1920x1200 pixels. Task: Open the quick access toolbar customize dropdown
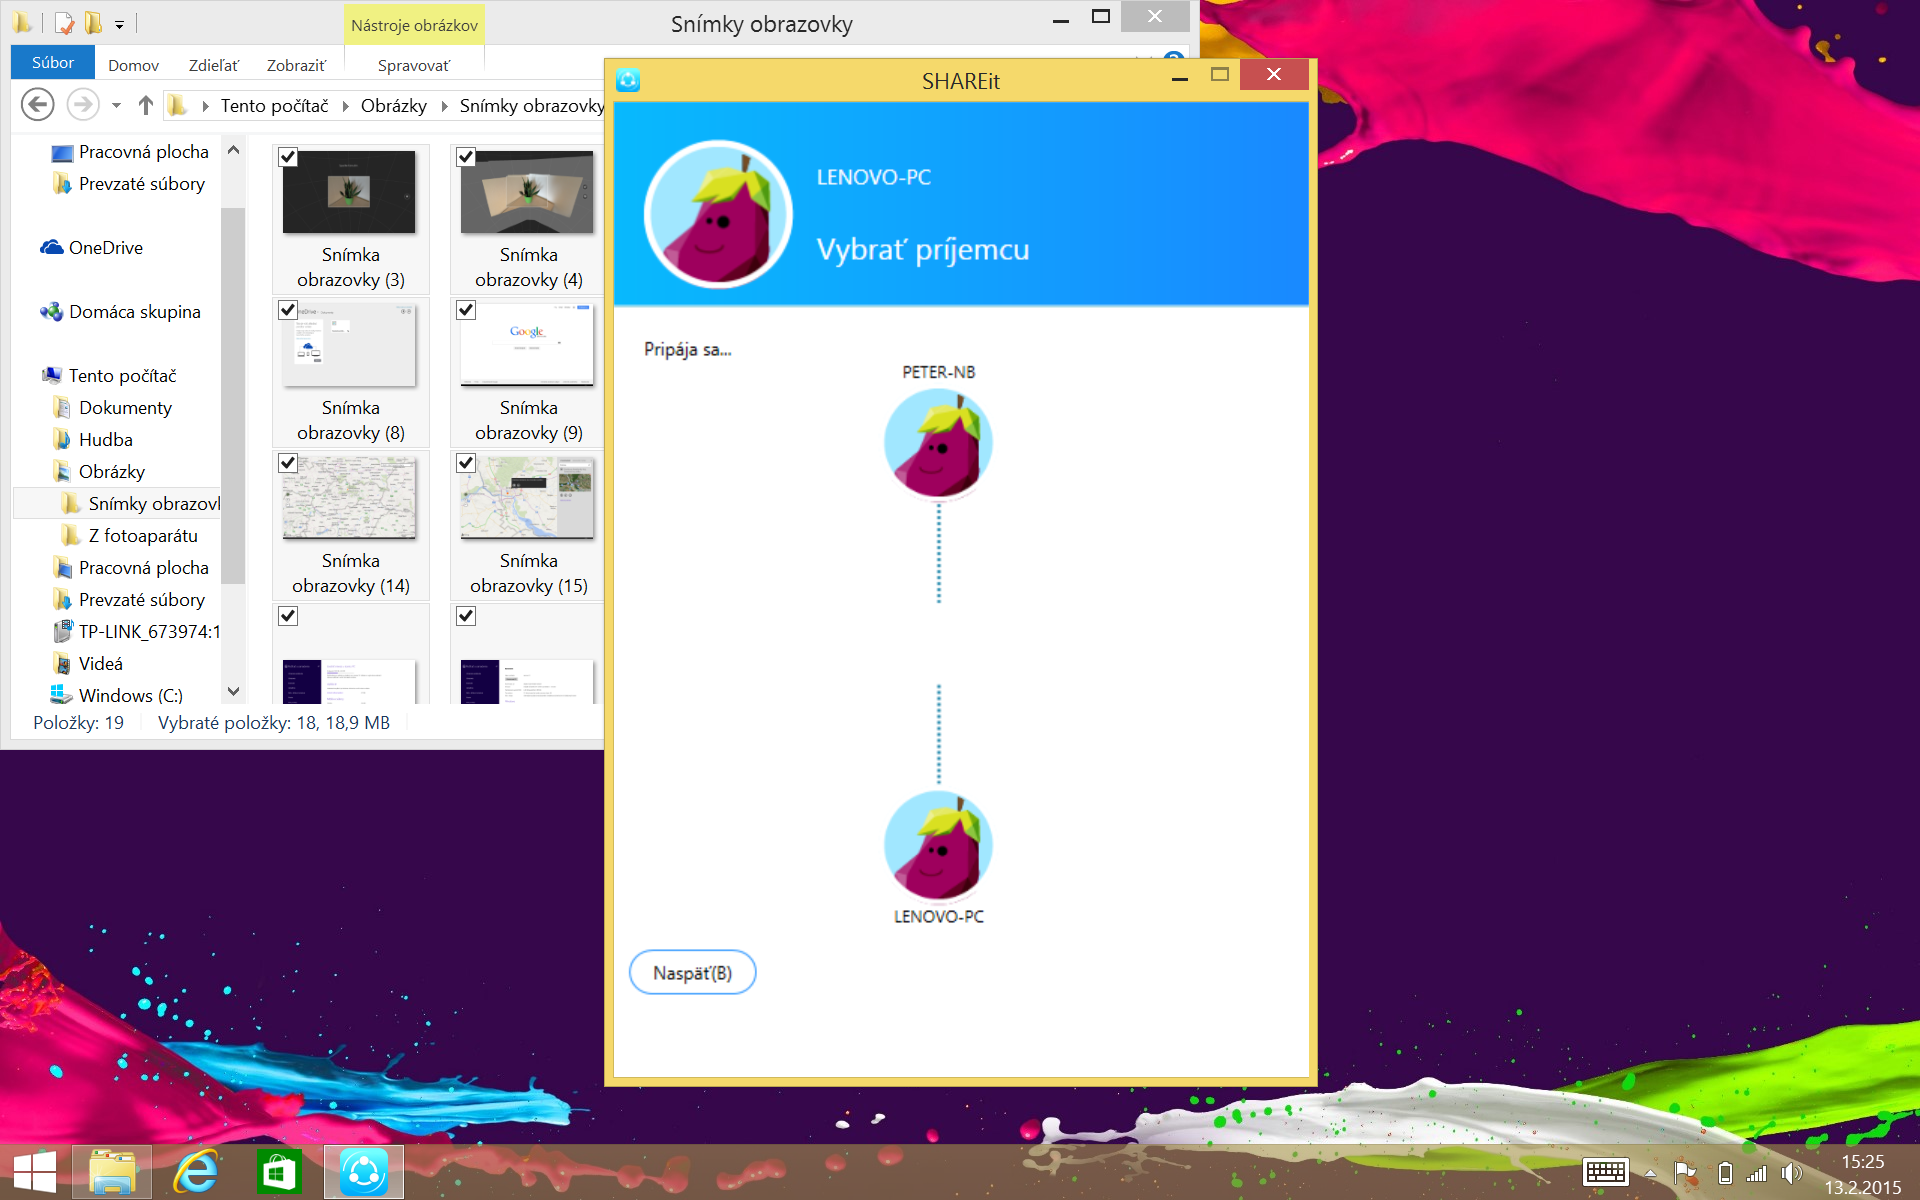[119, 24]
